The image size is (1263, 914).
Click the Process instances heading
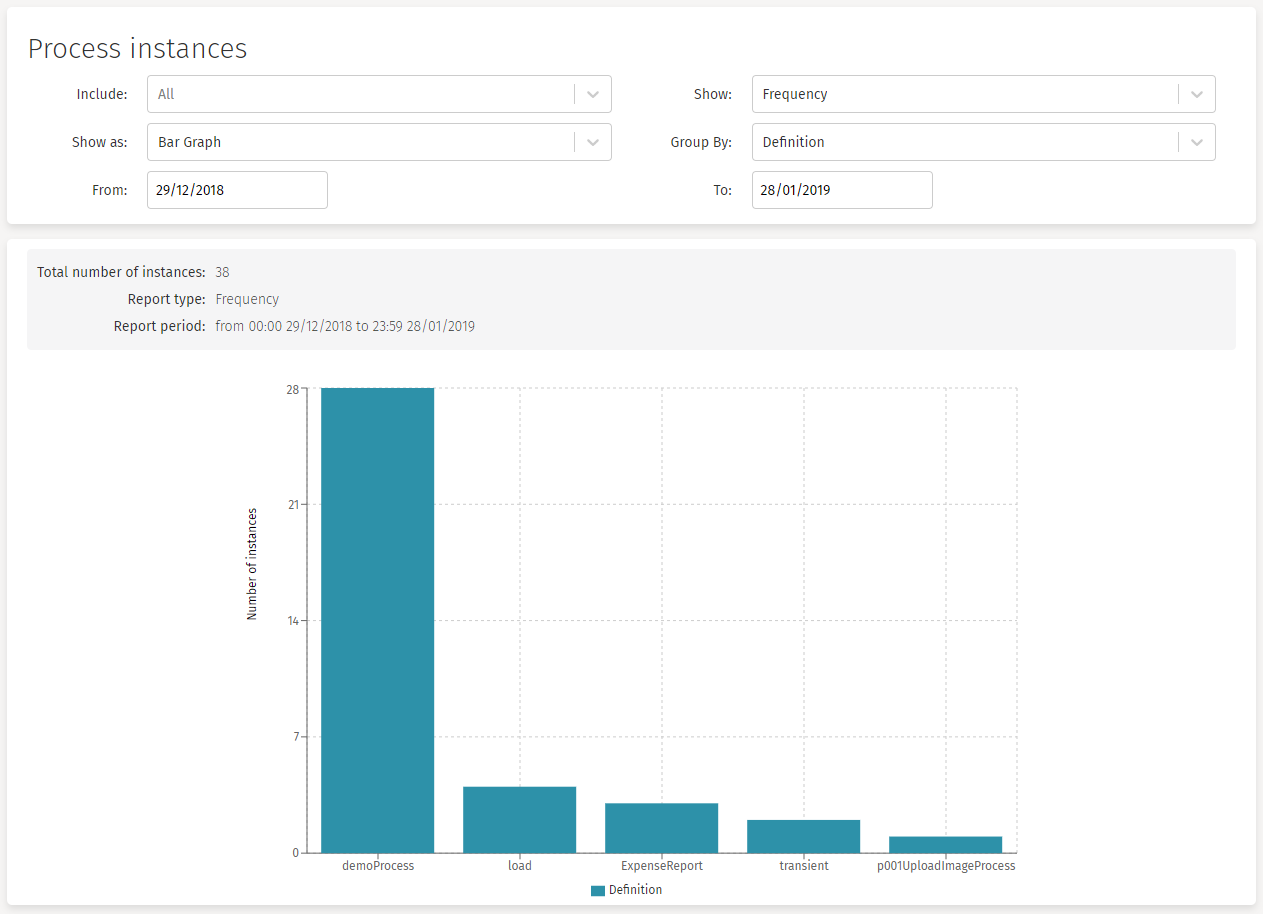tap(137, 48)
